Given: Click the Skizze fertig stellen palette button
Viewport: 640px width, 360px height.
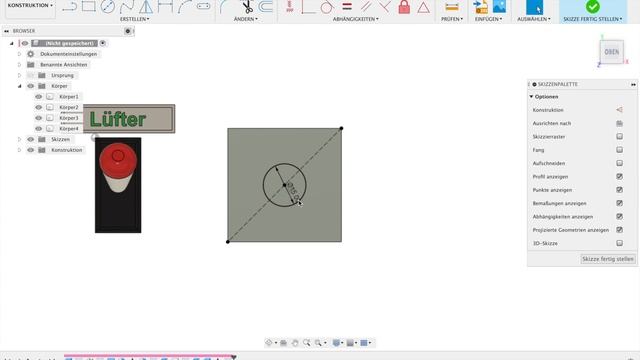Looking at the screenshot, I should pos(608,259).
